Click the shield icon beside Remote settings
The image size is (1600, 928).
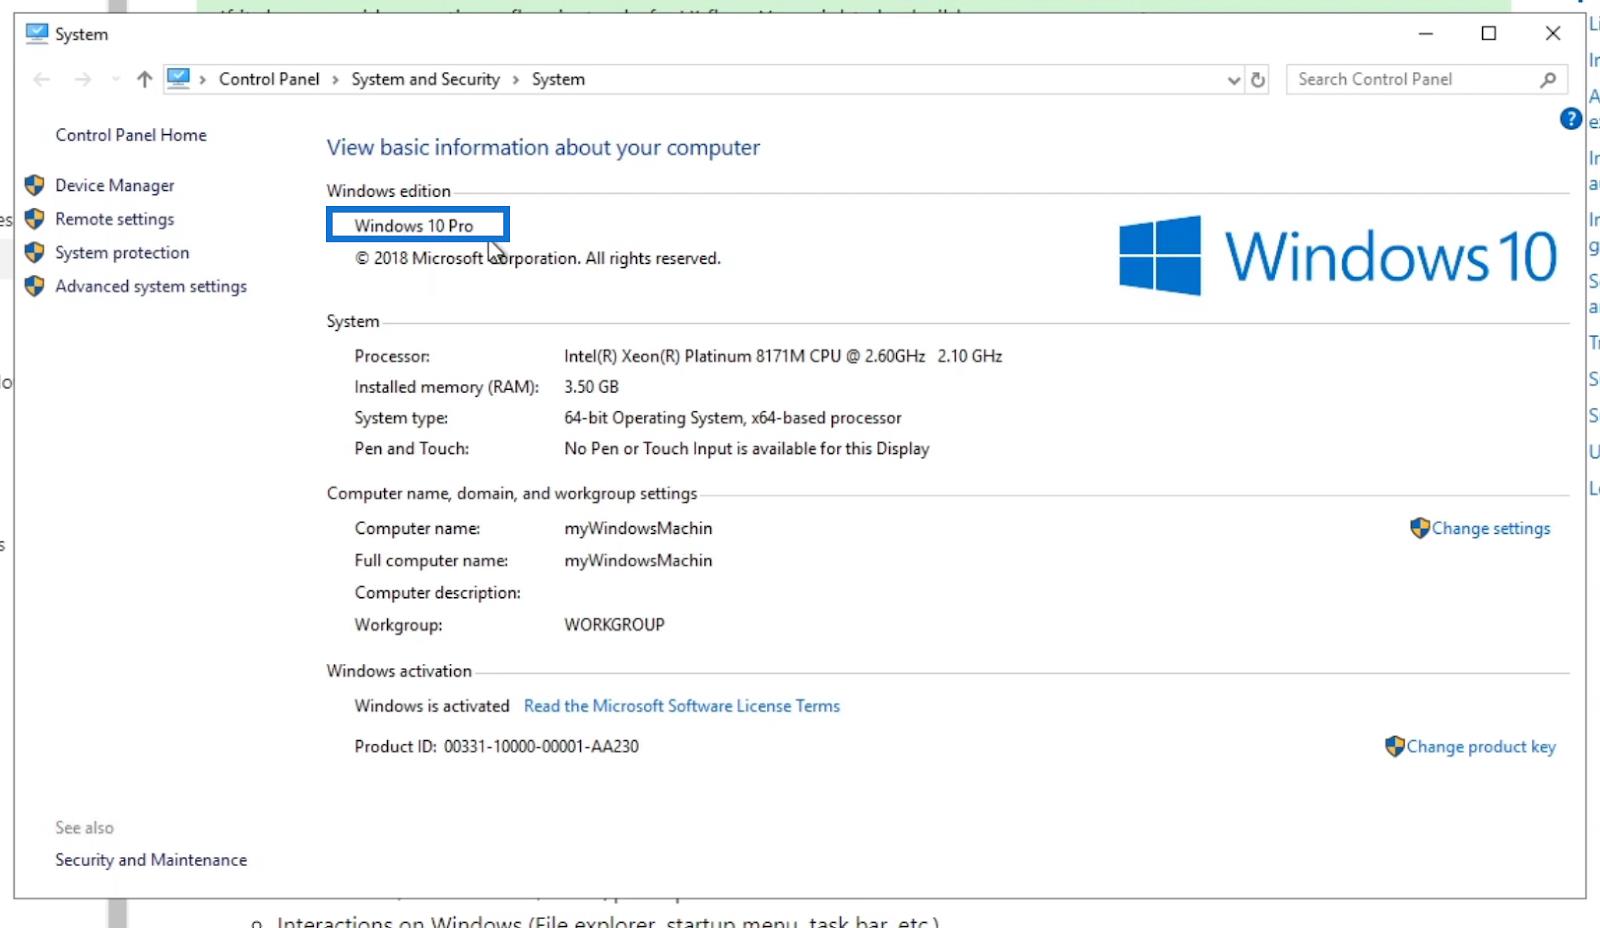click(x=35, y=219)
